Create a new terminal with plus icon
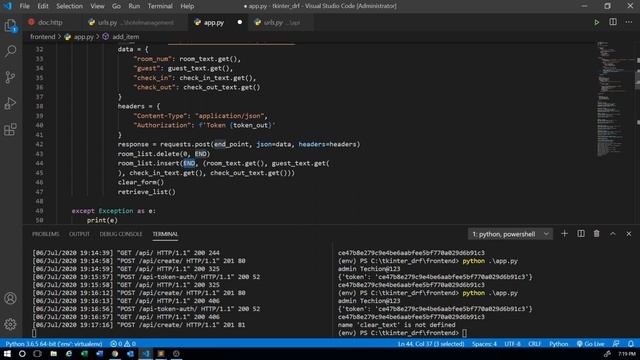 pyautogui.click(x=564, y=233)
